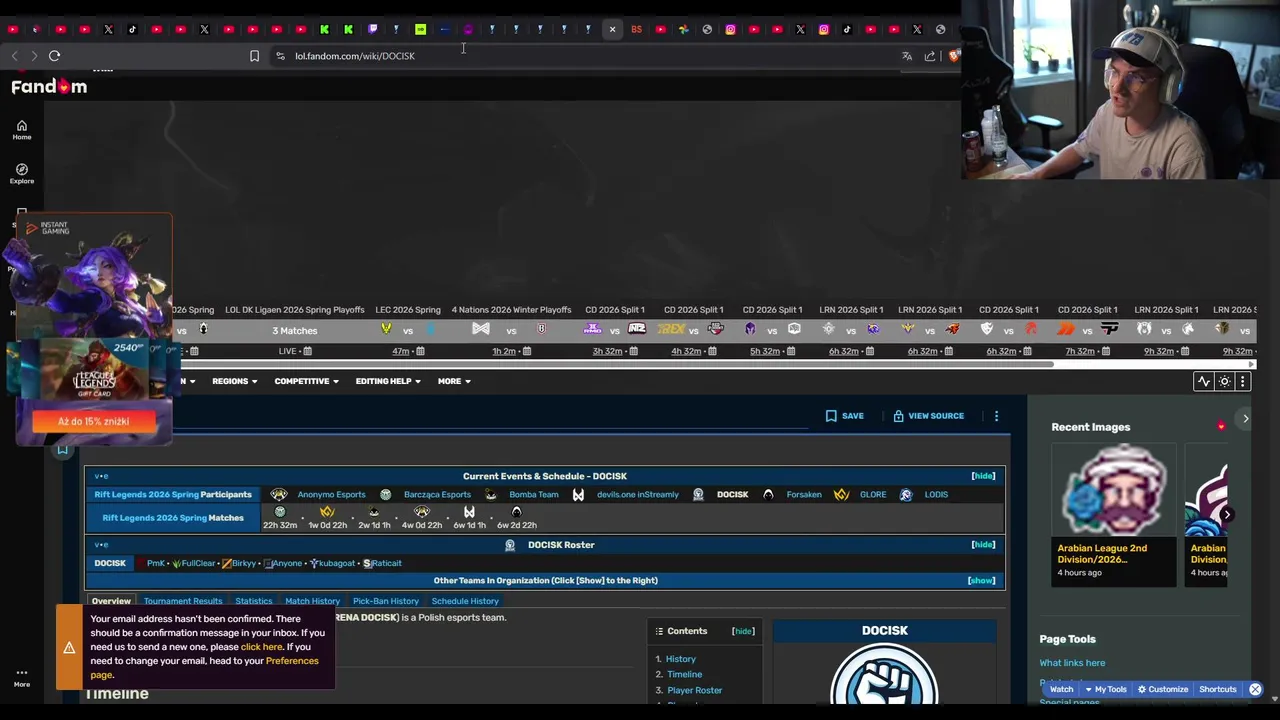Click the Bomba Team logo icon

pos(491,494)
